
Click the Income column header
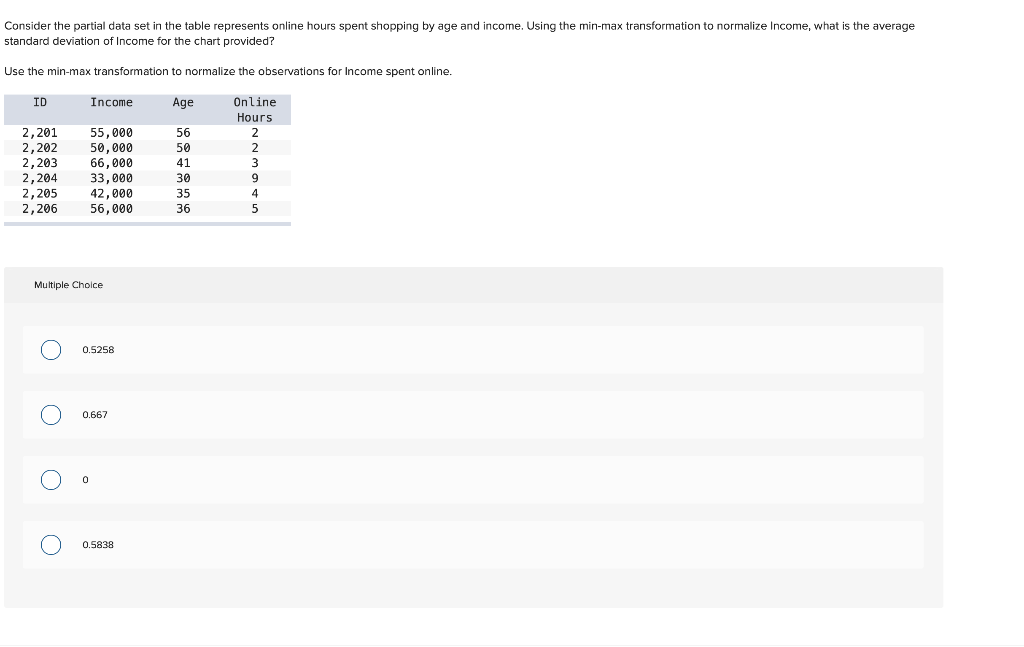tap(111, 101)
